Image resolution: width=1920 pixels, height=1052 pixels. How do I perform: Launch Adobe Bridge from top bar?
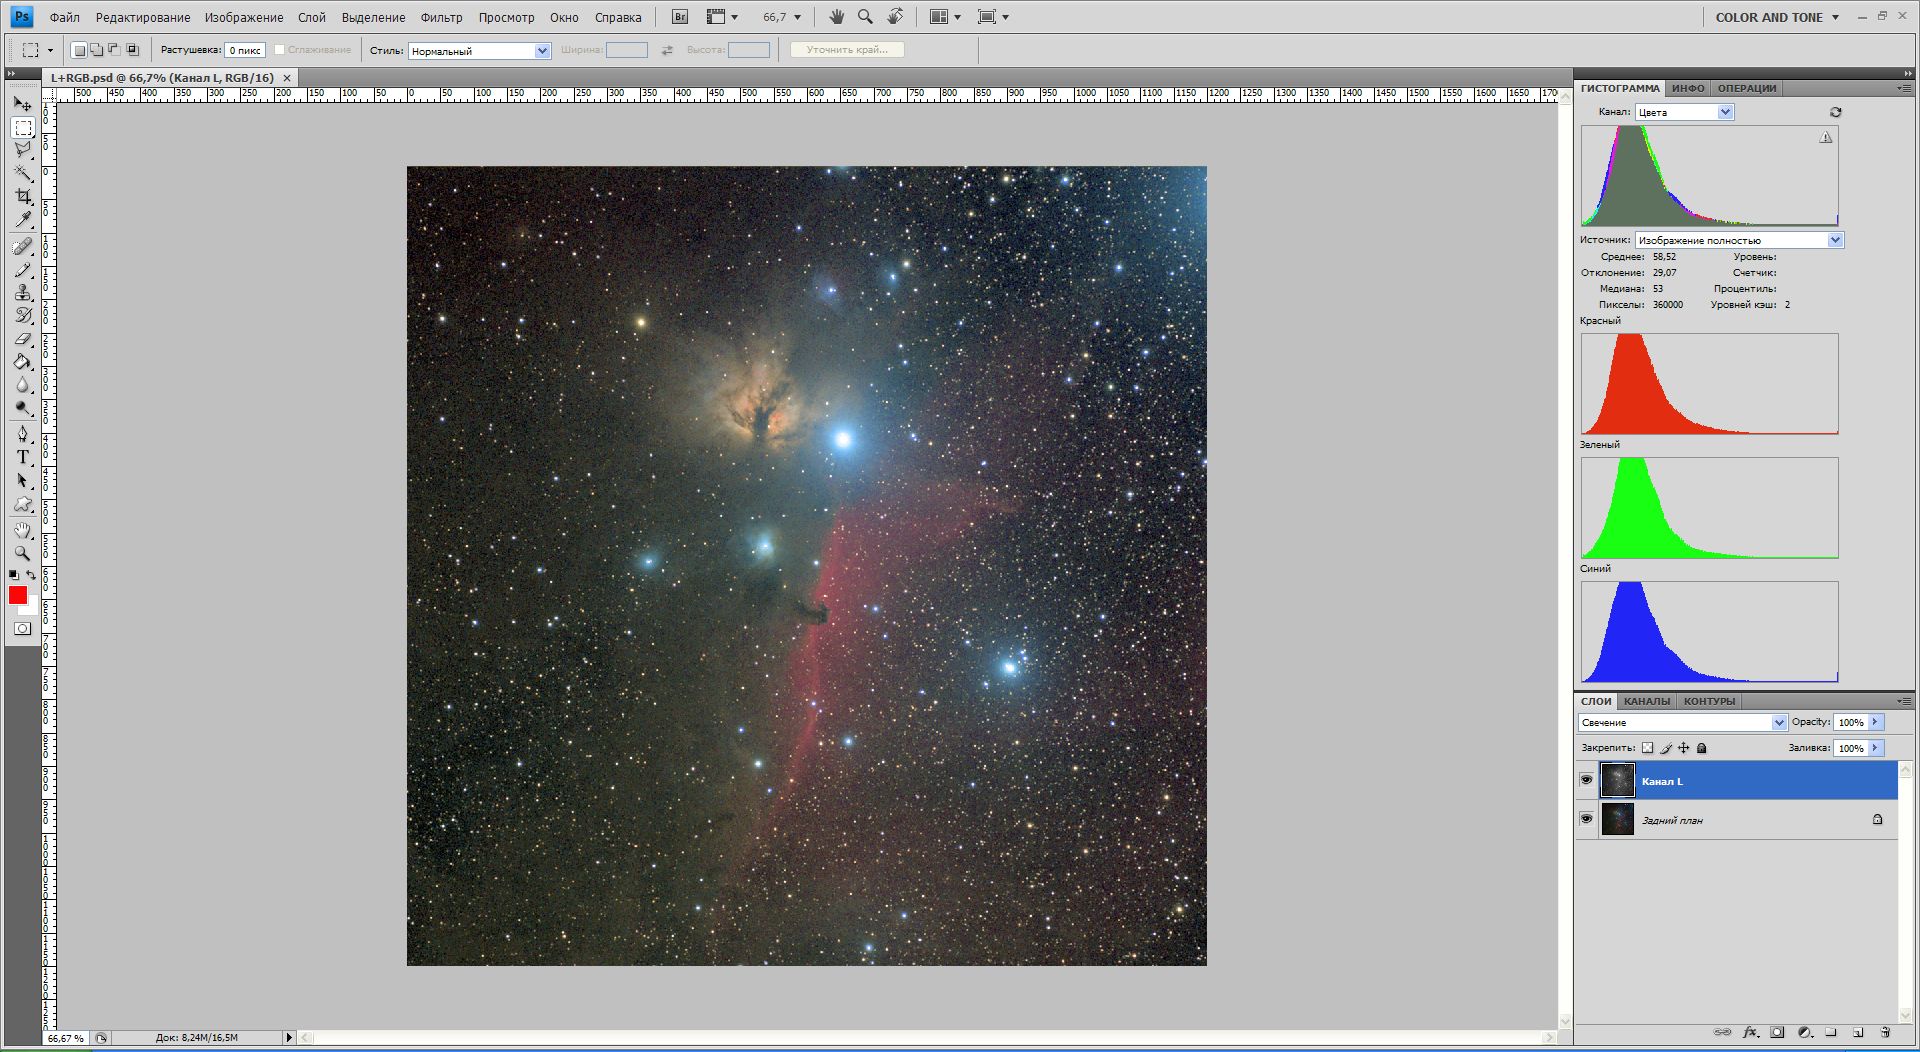click(680, 17)
